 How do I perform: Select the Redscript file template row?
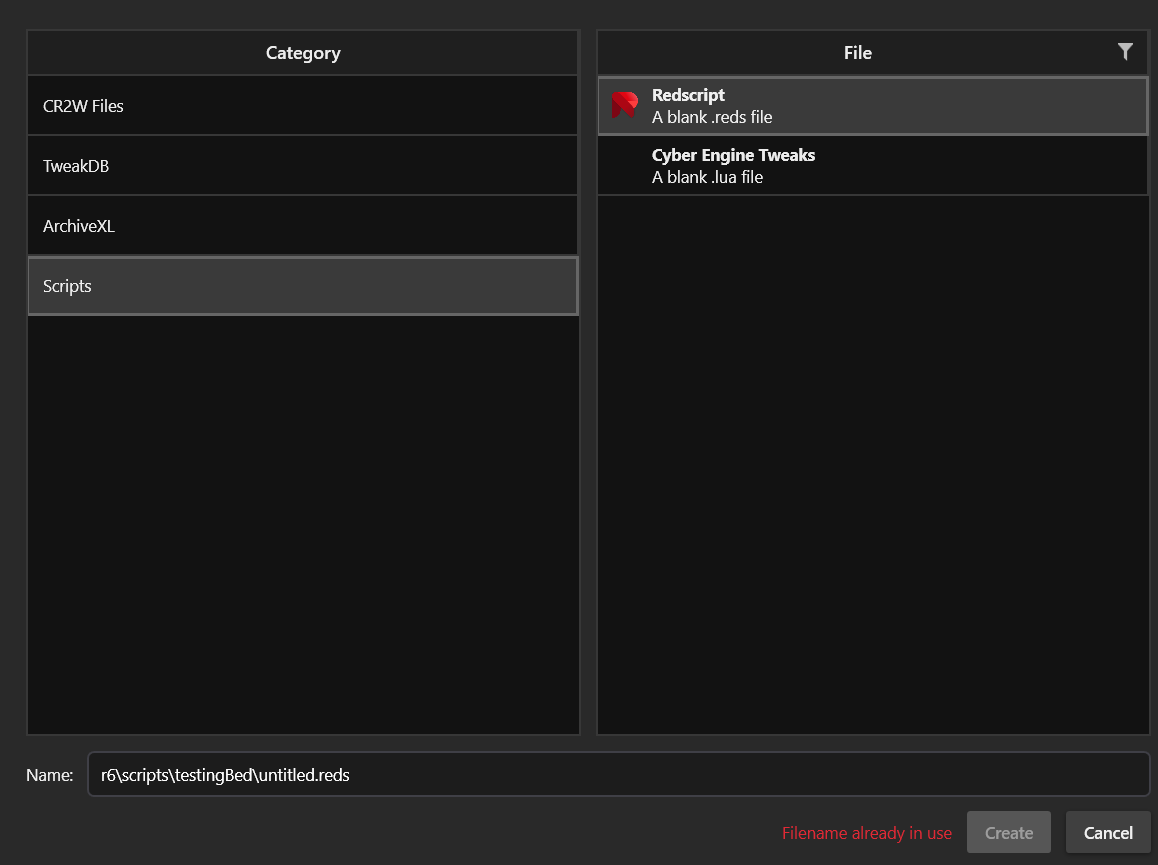click(873, 106)
